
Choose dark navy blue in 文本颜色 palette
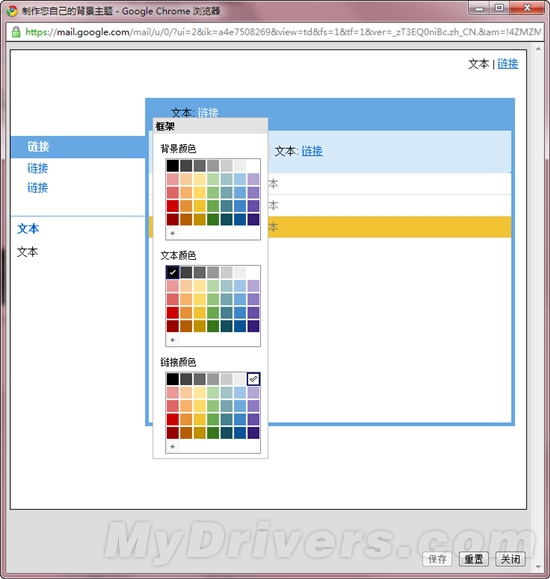pos(240,326)
